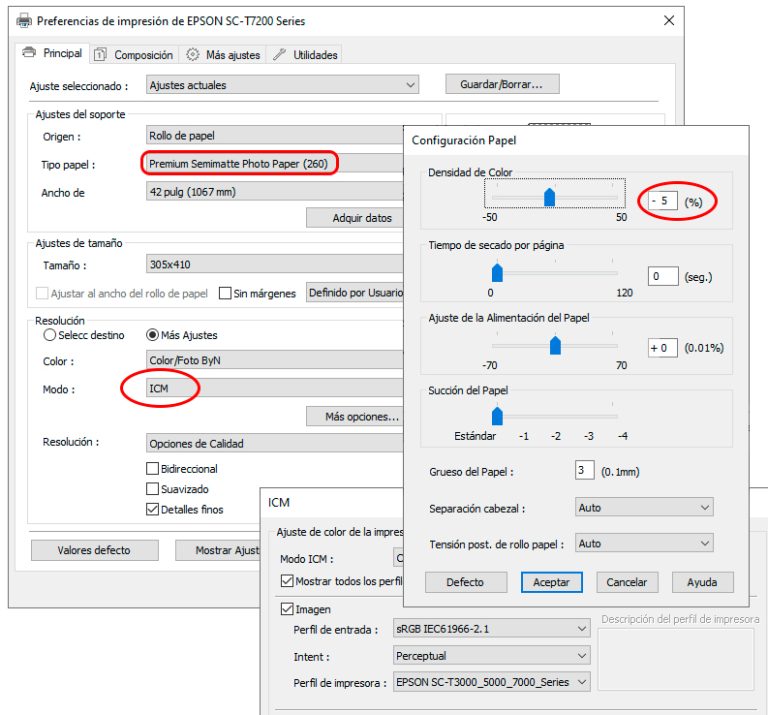Open the Separación cabezal Auto dropdown

(644, 507)
